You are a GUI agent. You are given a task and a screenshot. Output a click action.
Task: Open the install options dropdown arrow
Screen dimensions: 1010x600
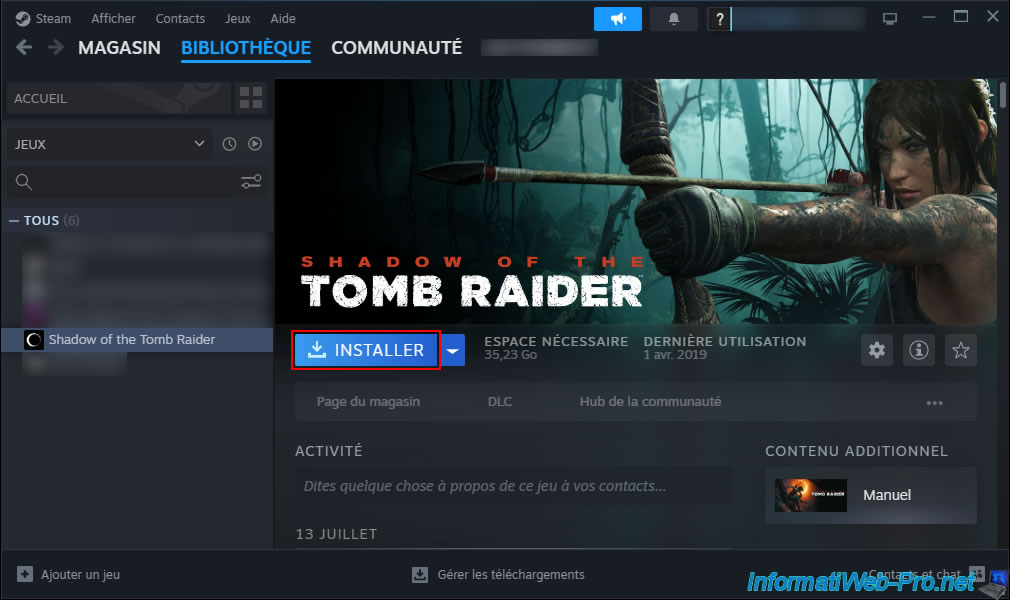(453, 350)
